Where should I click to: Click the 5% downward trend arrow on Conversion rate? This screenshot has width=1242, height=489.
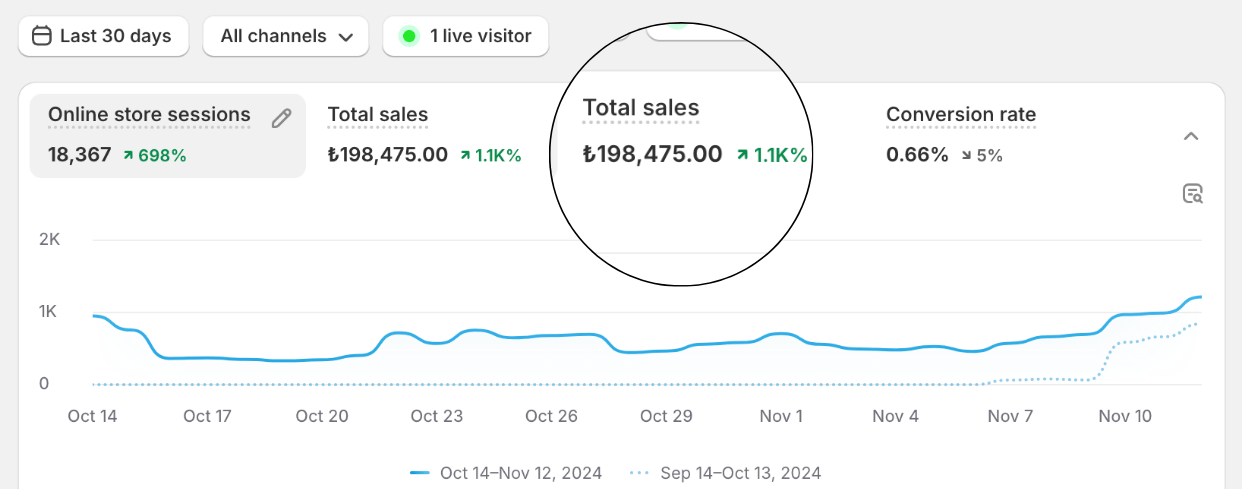coord(967,156)
